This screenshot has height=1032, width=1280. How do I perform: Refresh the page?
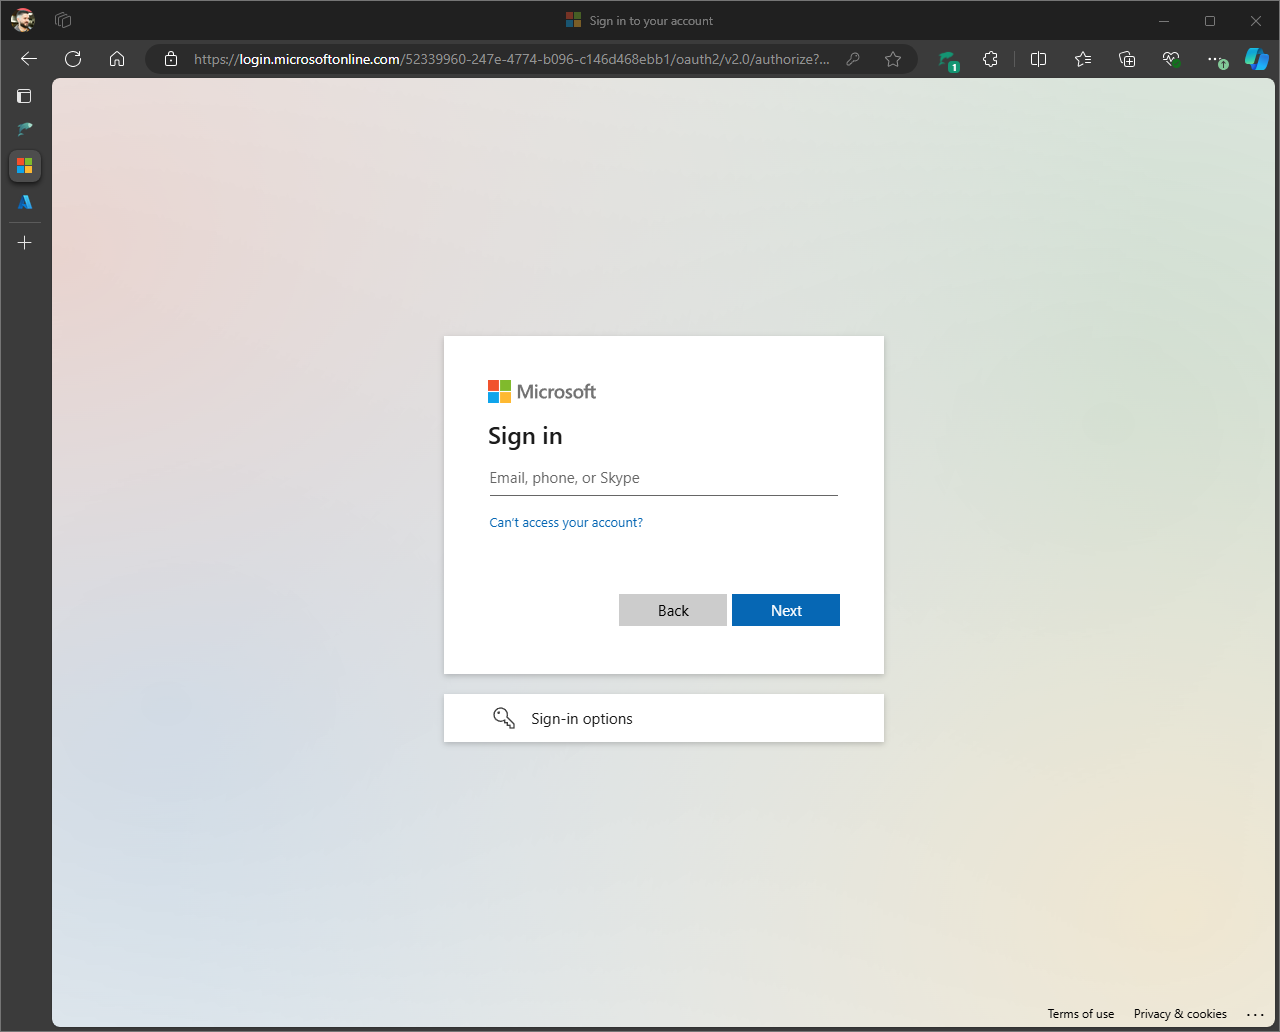[x=73, y=59]
